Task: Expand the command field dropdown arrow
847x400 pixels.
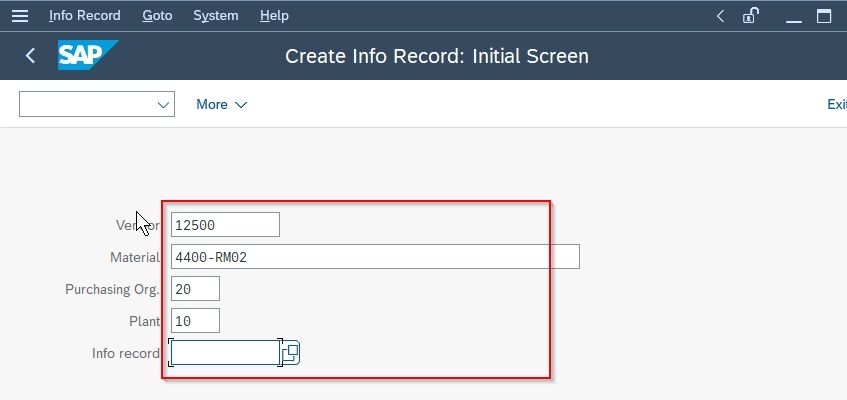Action: [x=163, y=104]
